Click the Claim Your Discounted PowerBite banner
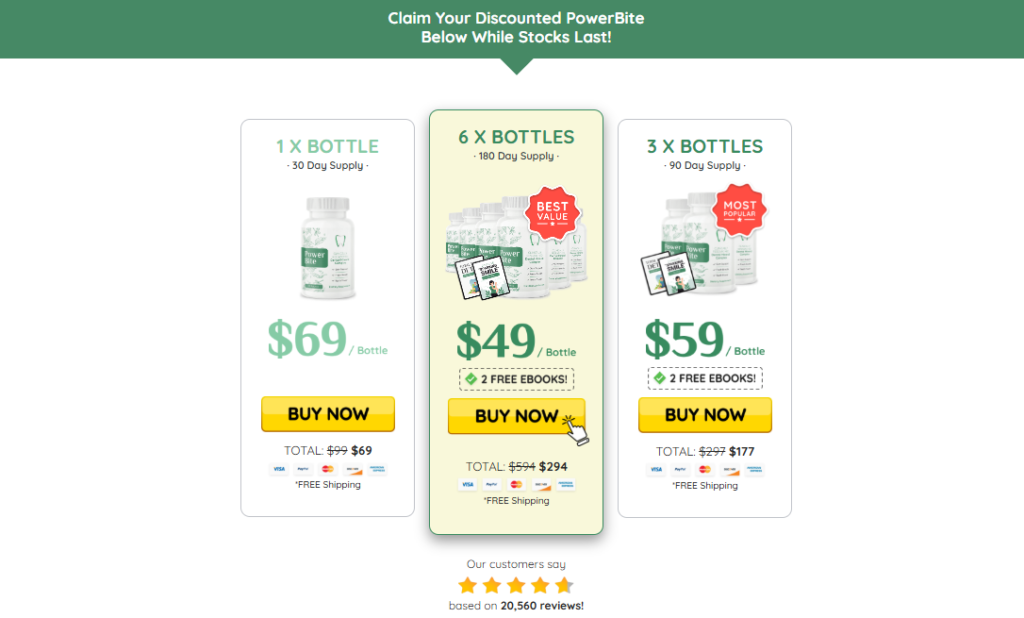Image resolution: width=1024 pixels, height=618 pixels. (x=516, y=27)
